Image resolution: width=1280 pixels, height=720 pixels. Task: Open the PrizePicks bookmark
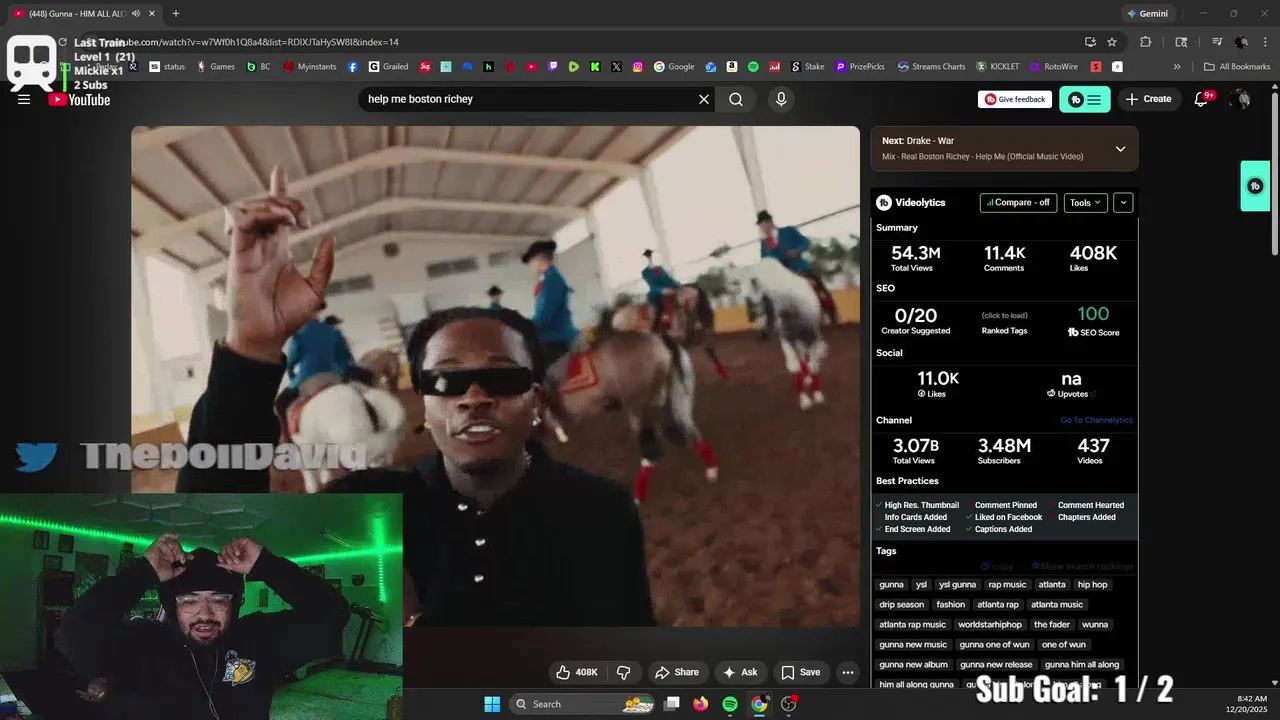click(860, 67)
